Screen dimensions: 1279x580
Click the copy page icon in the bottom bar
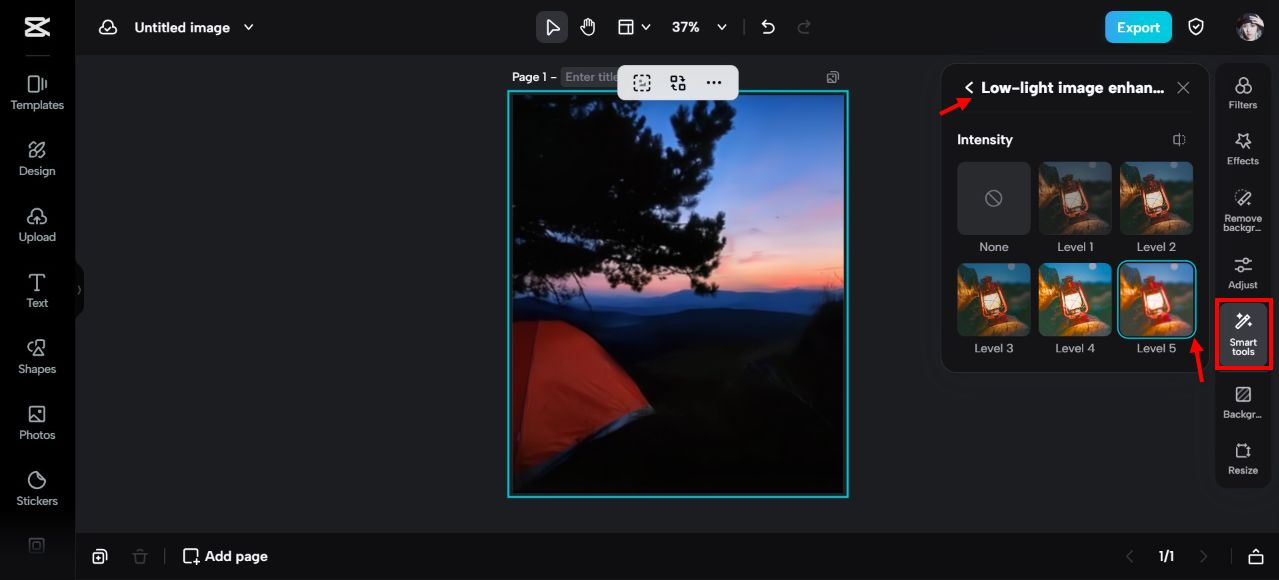pos(100,556)
